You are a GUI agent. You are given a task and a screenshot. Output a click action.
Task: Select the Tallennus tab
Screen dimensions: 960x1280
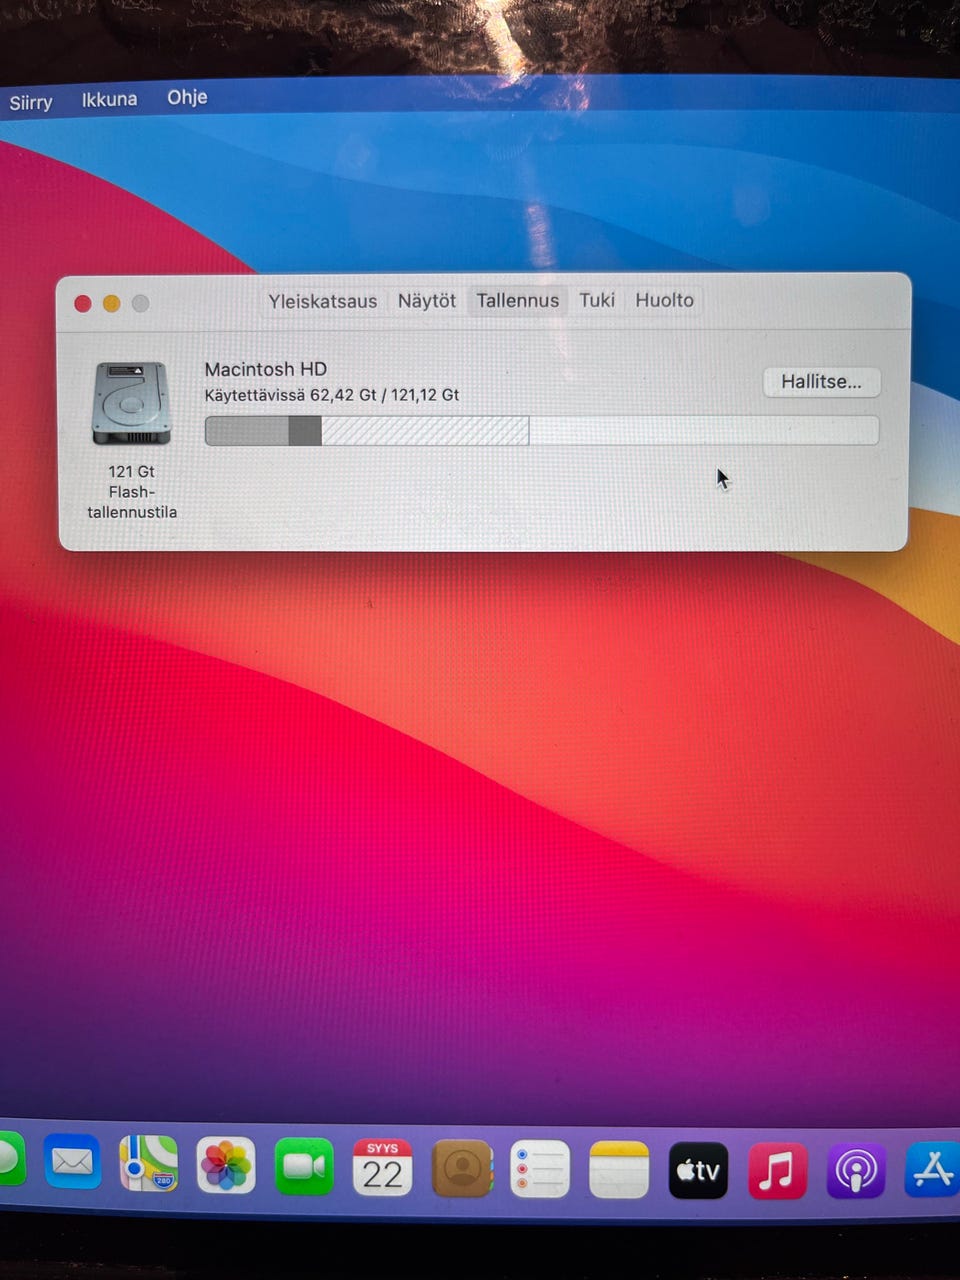point(517,300)
